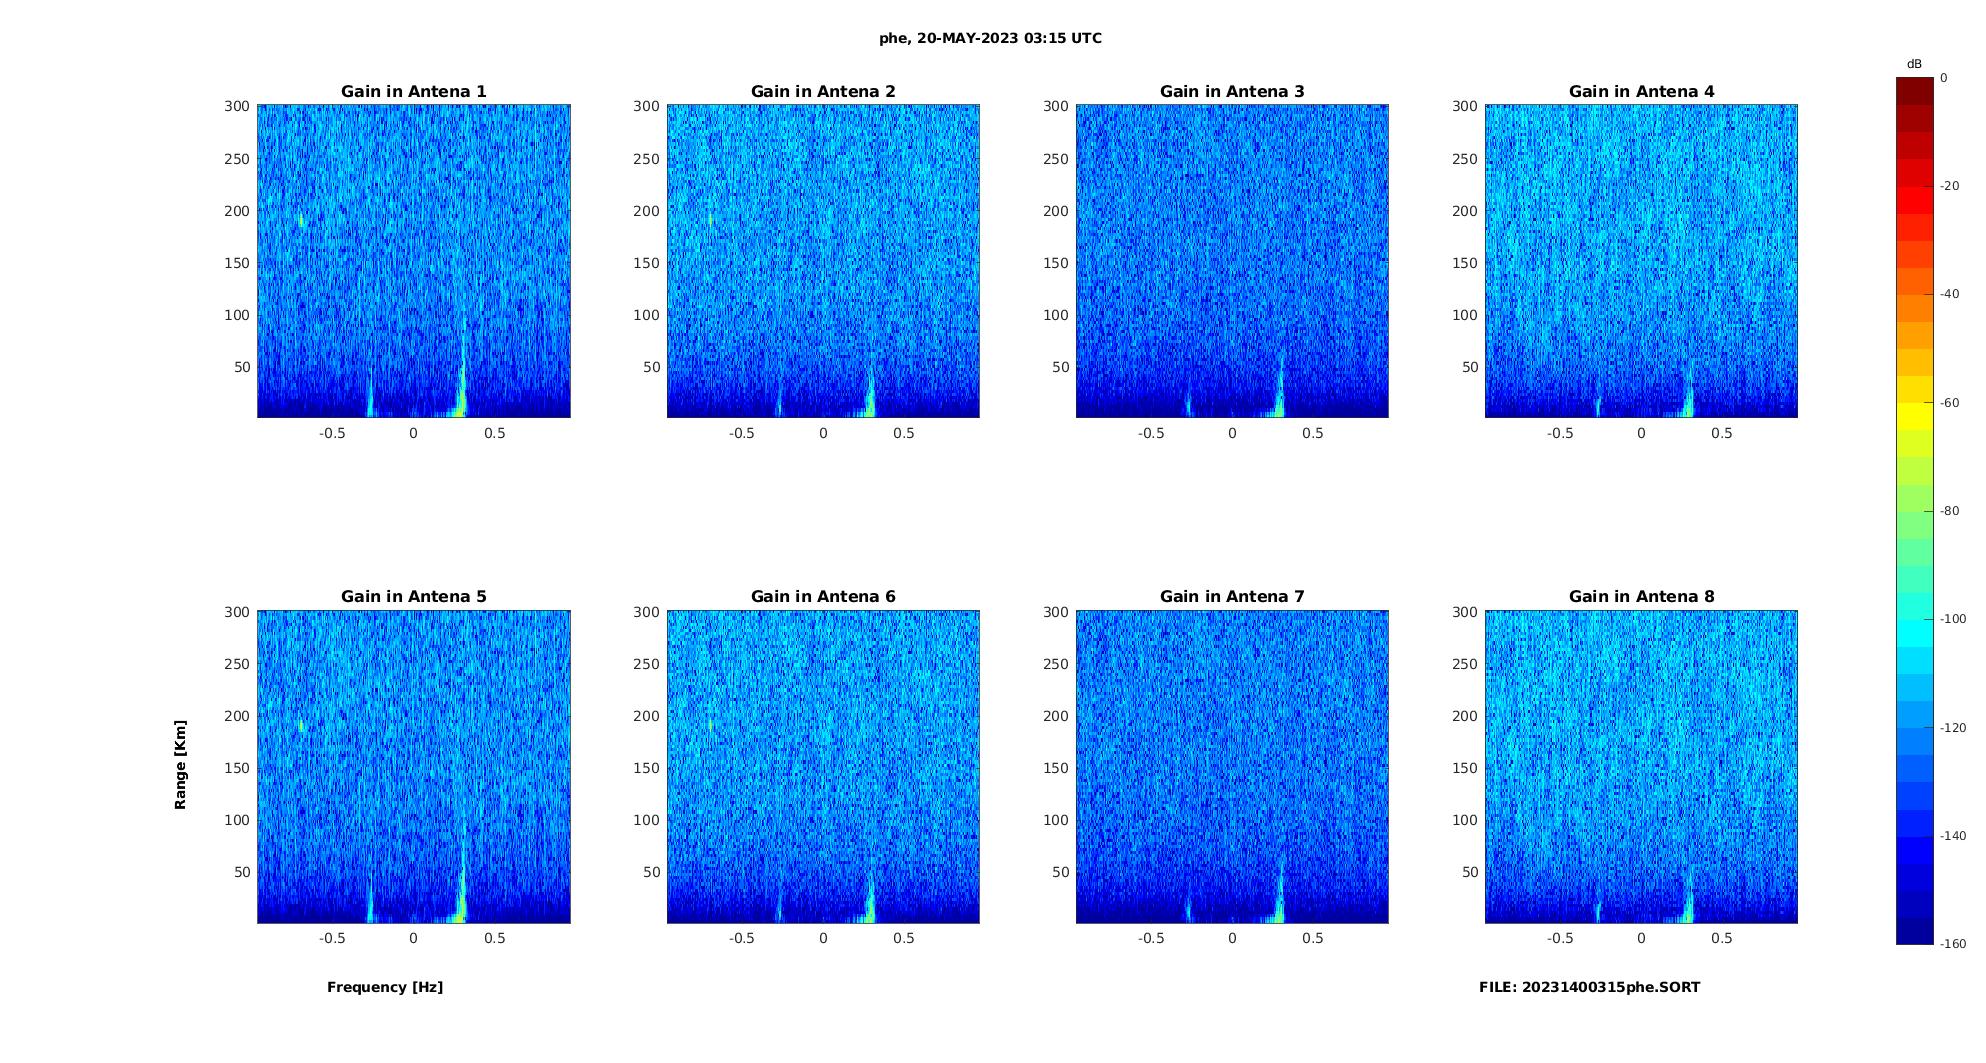The width and height of the screenshot is (1986, 1063).
Task: Click the 'Gain in Antena 1' title text
Action: 414,91
